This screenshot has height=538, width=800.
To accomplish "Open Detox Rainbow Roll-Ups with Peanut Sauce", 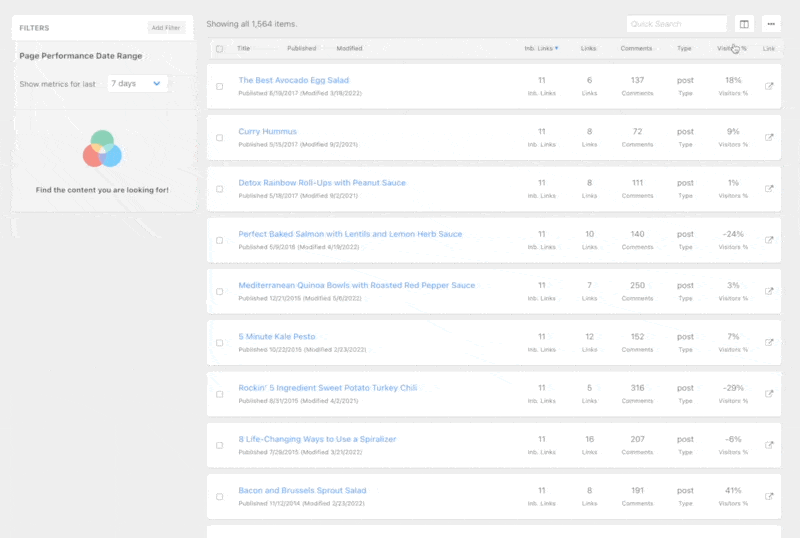I will coord(322,183).
